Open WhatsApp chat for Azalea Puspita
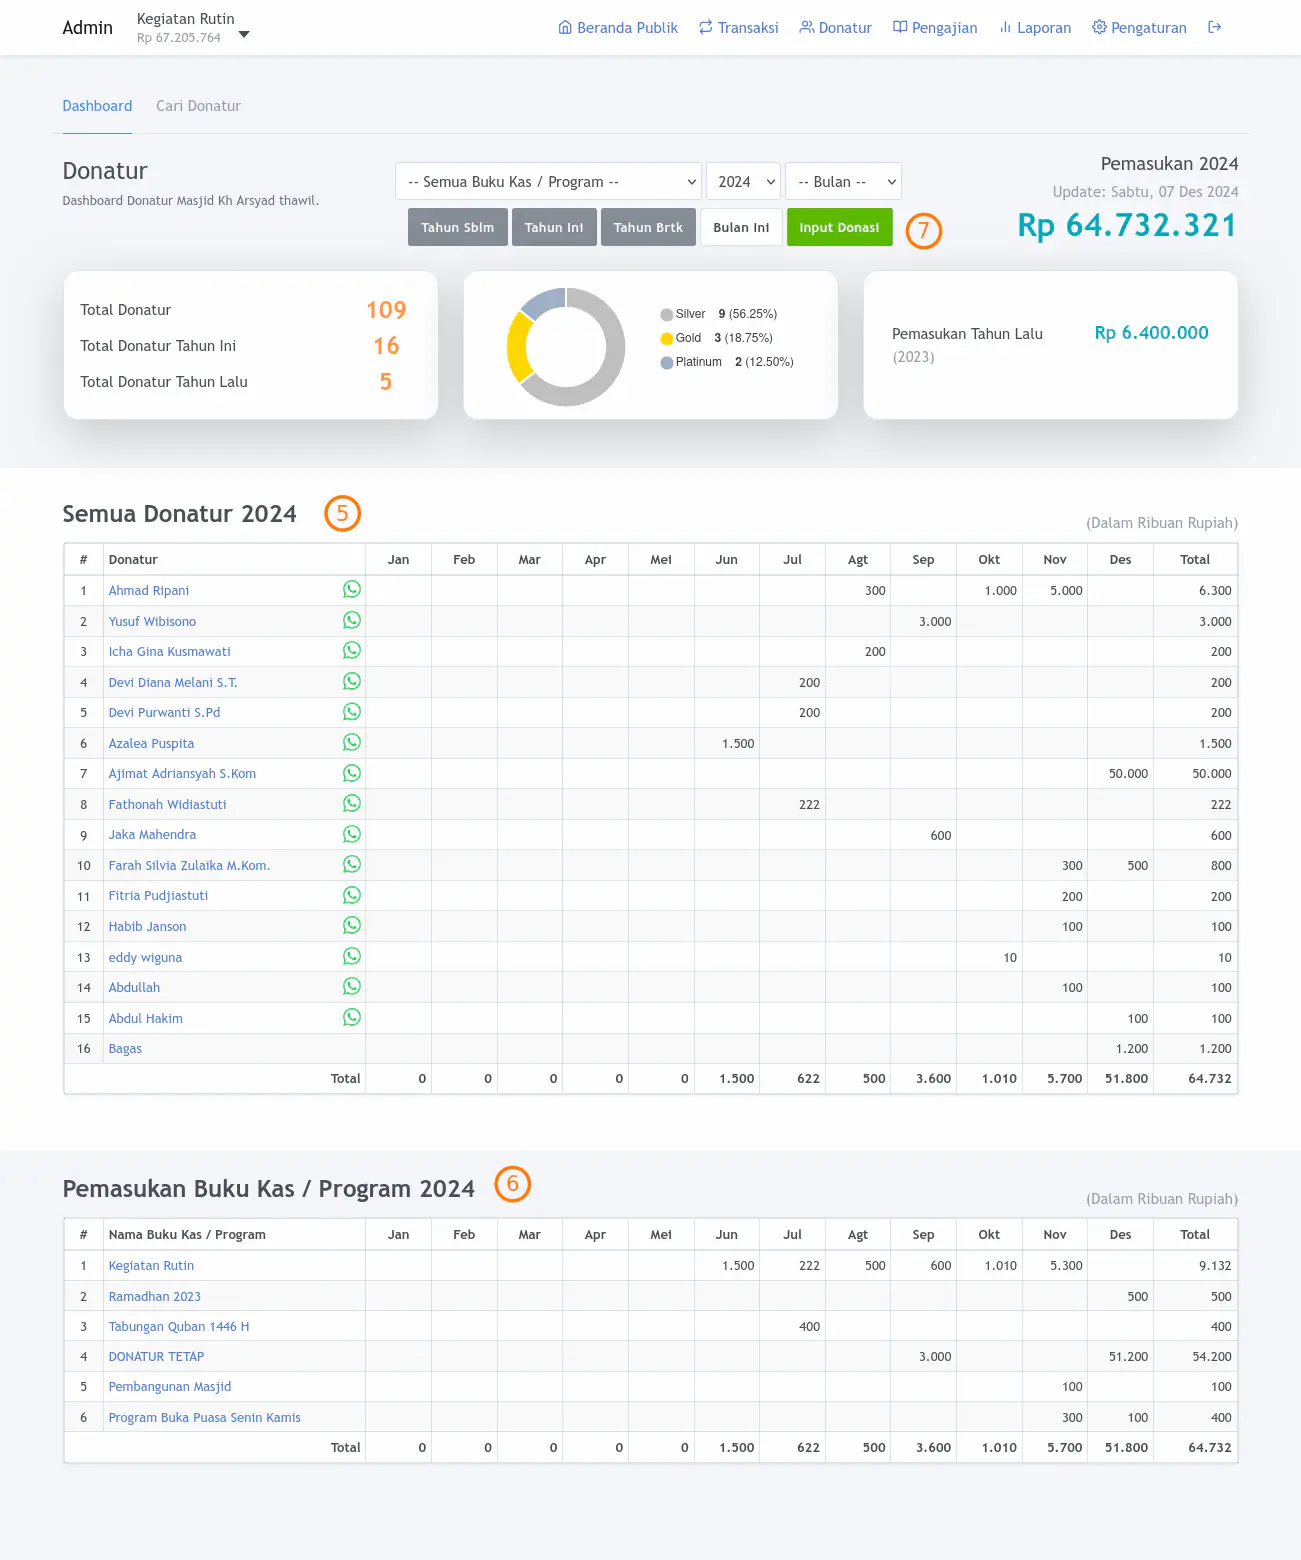Viewport: 1301px width, 1560px height. click(x=352, y=742)
